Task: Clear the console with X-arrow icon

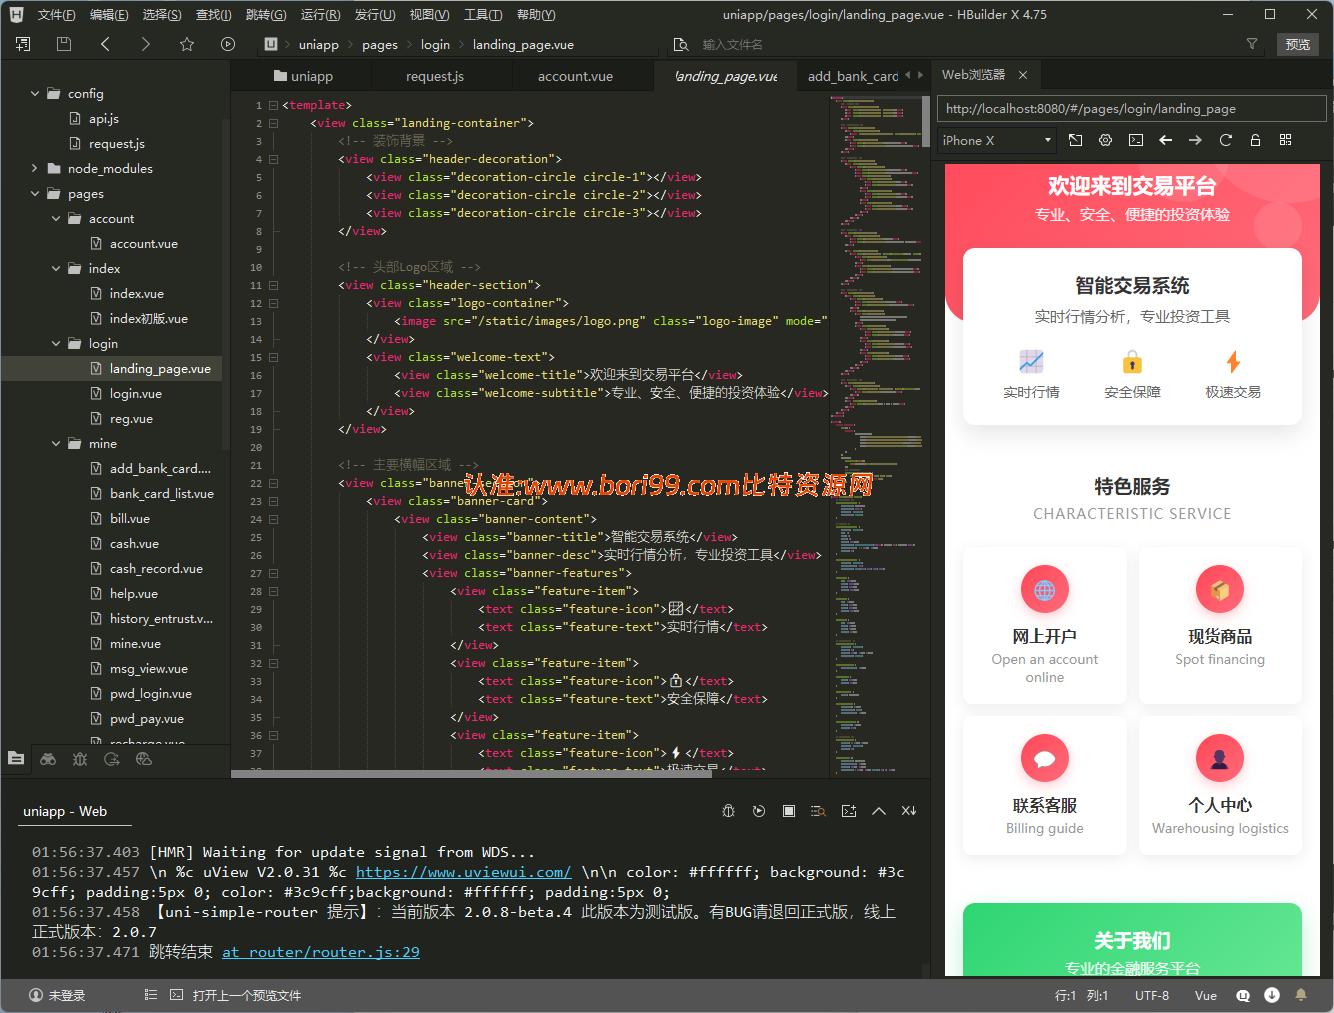Action: (909, 811)
